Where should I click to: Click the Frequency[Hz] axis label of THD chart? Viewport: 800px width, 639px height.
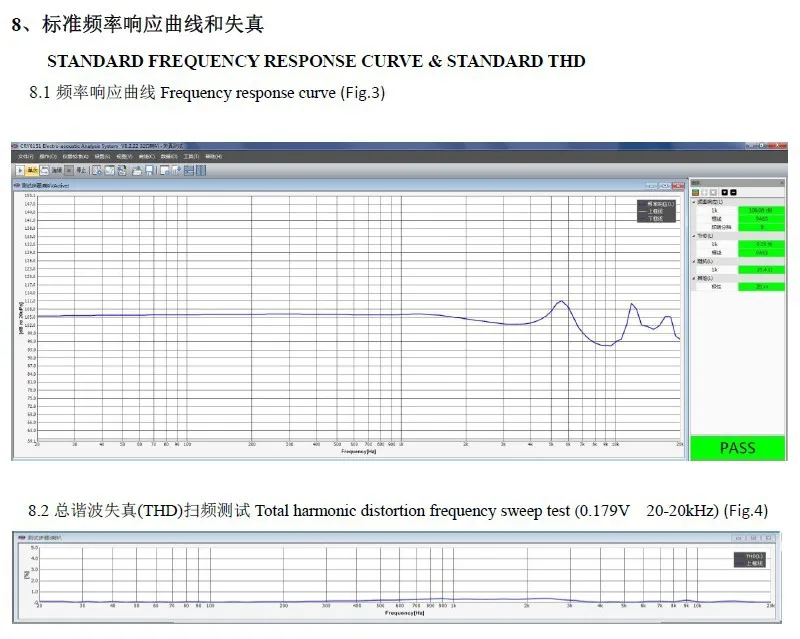(x=405, y=612)
